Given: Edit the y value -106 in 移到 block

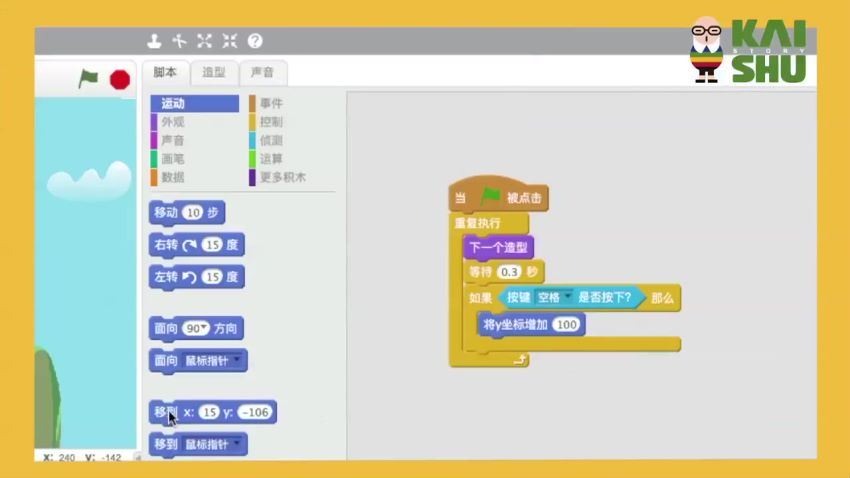Looking at the screenshot, I should pyautogui.click(x=255, y=412).
